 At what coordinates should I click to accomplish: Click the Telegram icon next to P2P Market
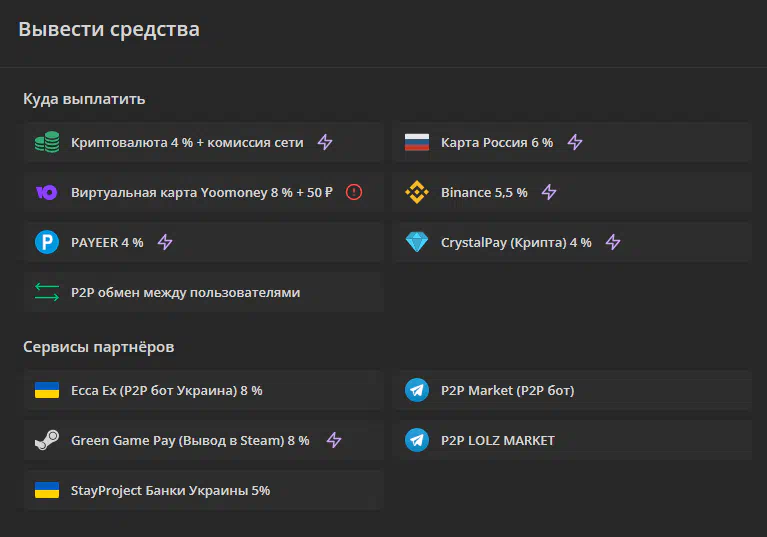tap(417, 390)
